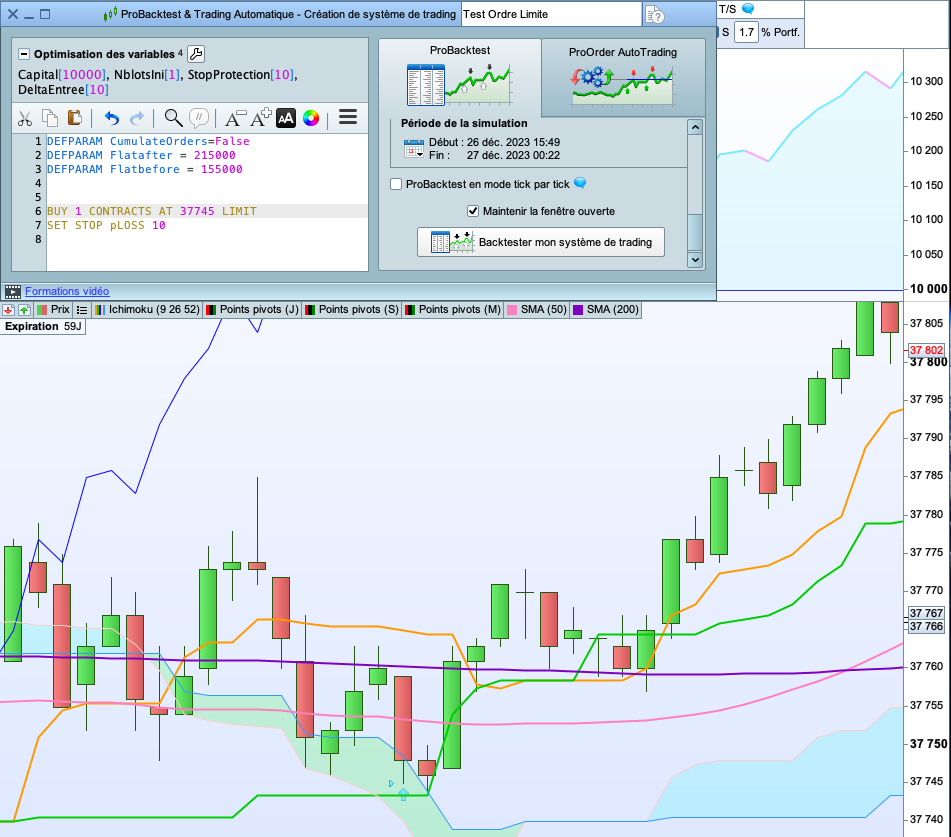Click the green up arrow indicator icon
This screenshot has width=951, height=837.
[x=24, y=310]
